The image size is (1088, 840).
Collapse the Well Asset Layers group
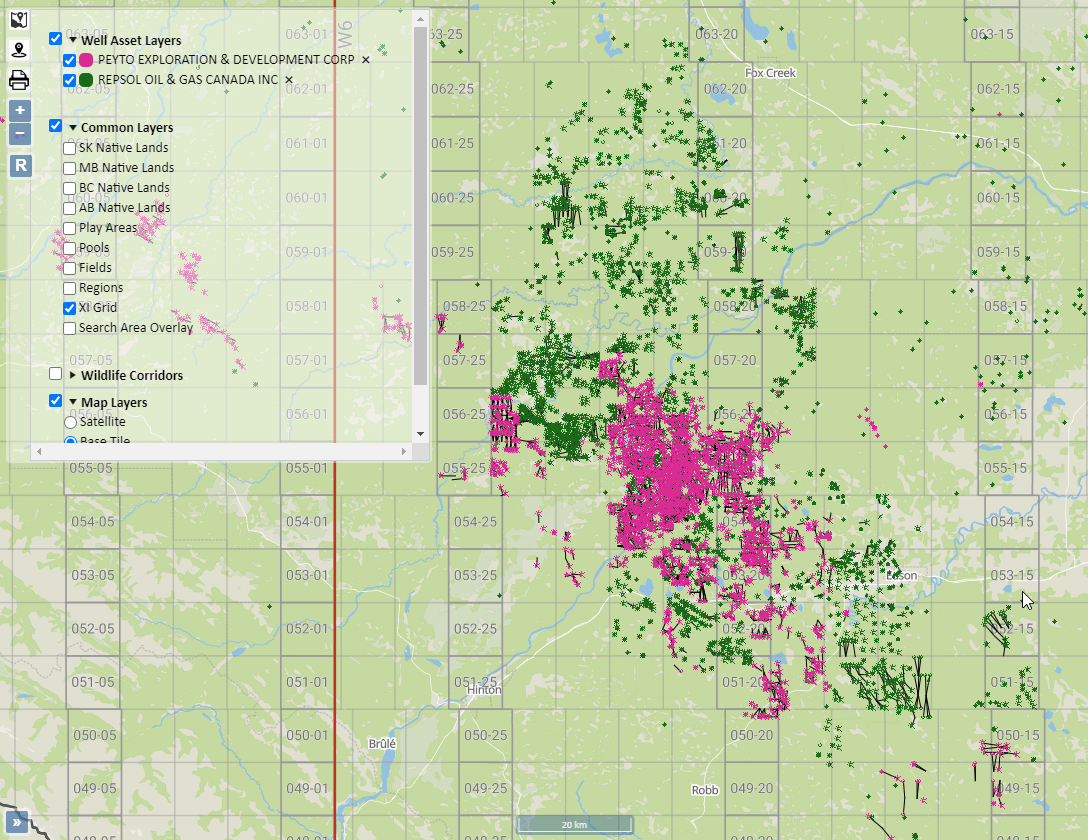[73, 41]
